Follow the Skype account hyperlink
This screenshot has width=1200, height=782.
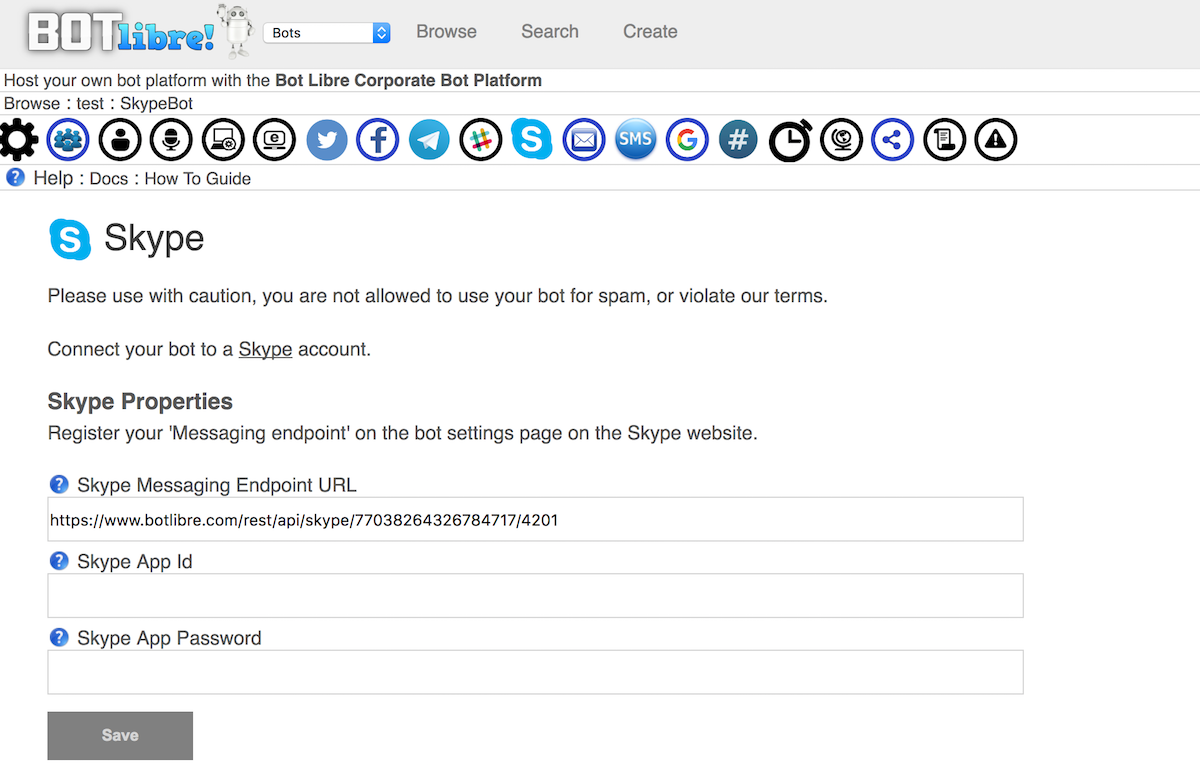pyautogui.click(x=265, y=350)
